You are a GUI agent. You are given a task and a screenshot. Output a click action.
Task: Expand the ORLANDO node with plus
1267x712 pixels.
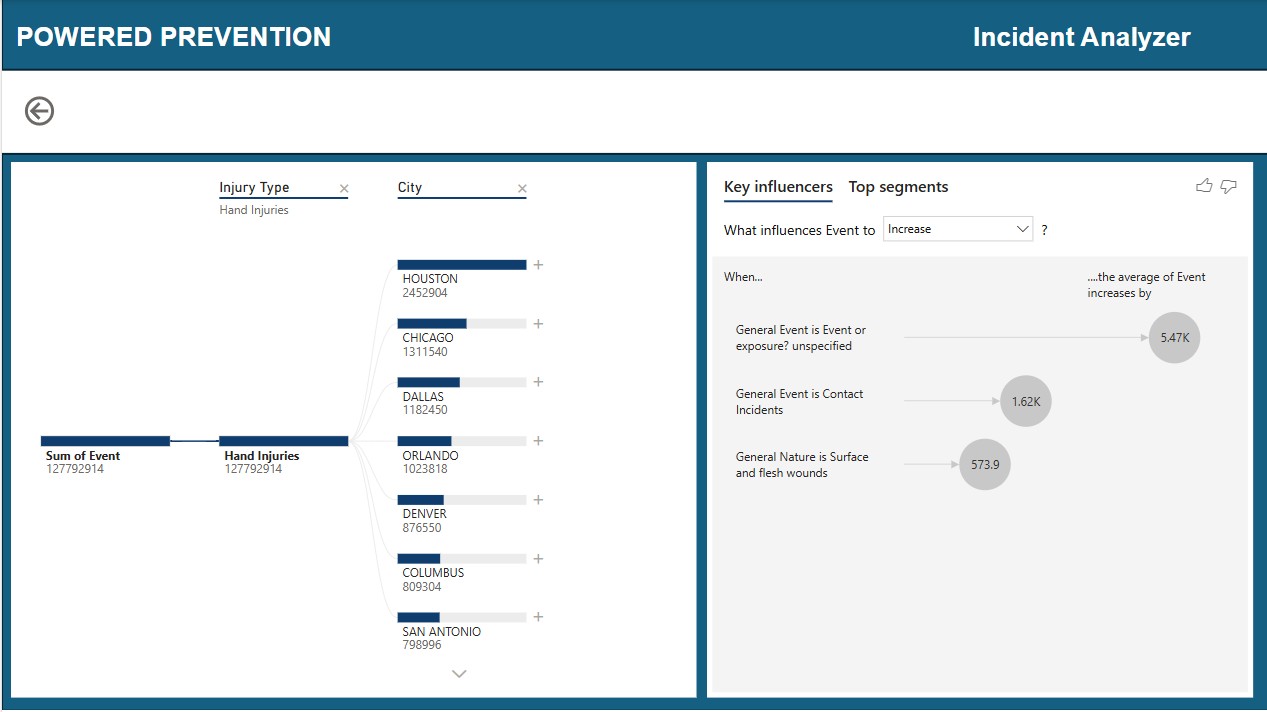(x=538, y=441)
